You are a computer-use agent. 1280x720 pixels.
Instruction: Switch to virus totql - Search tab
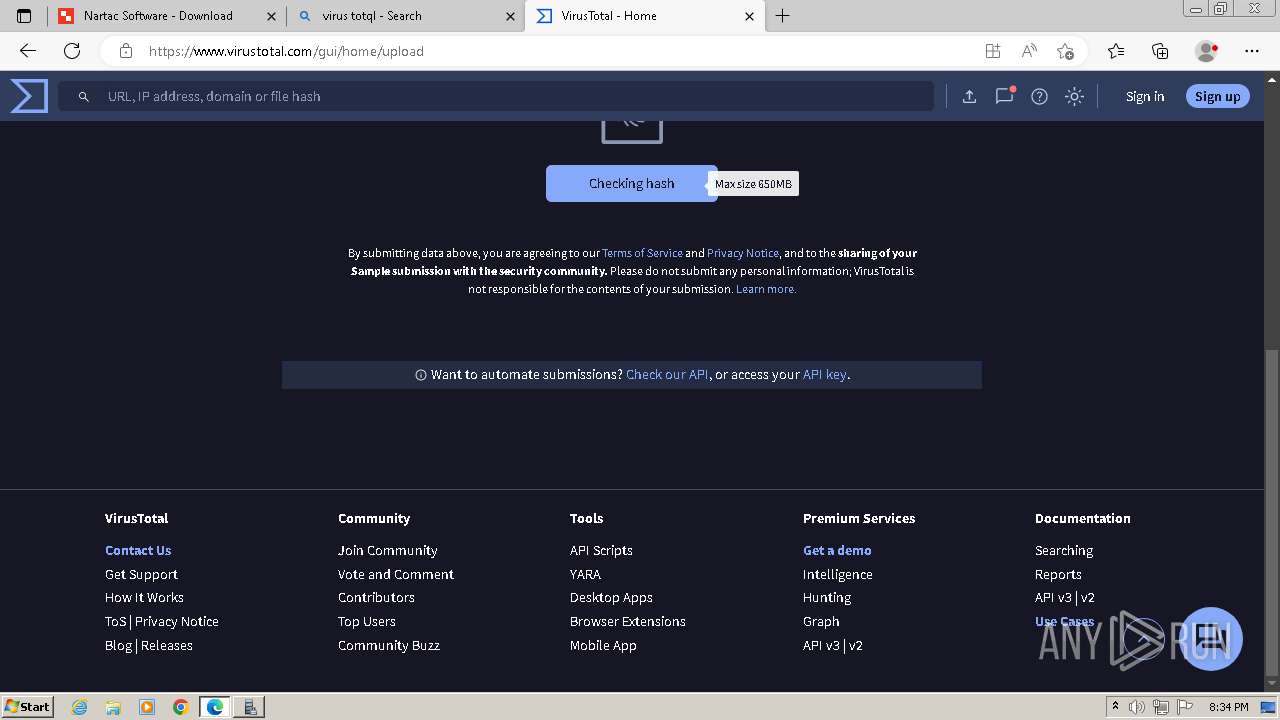[x=404, y=16]
